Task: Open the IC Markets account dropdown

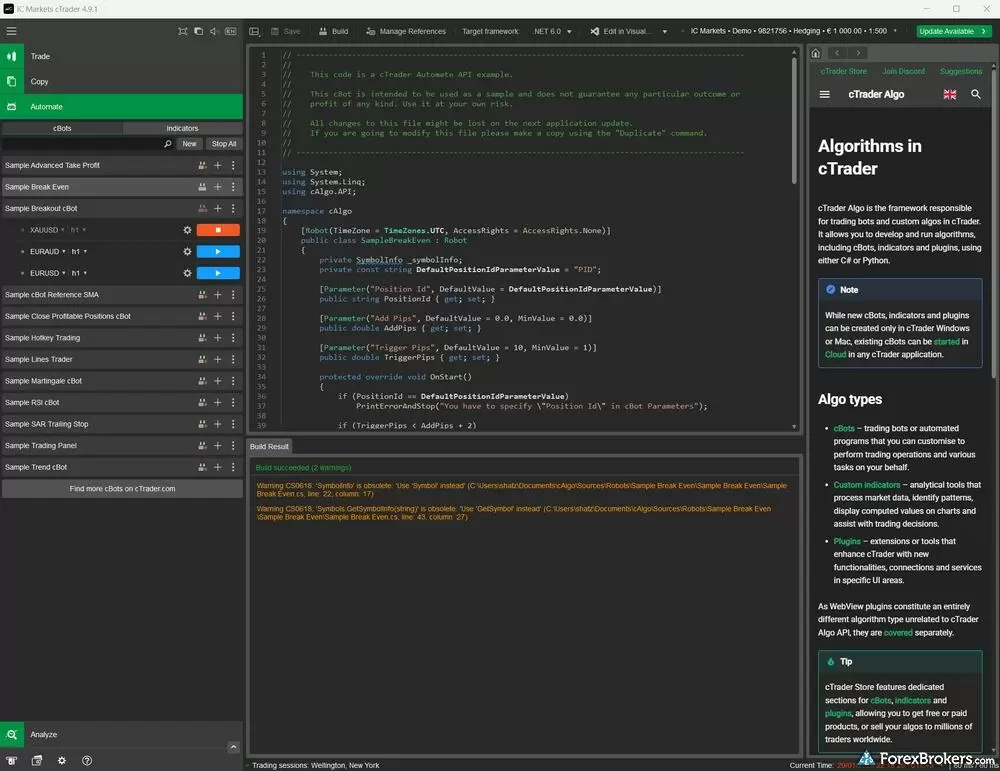Action: tap(794, 31)
